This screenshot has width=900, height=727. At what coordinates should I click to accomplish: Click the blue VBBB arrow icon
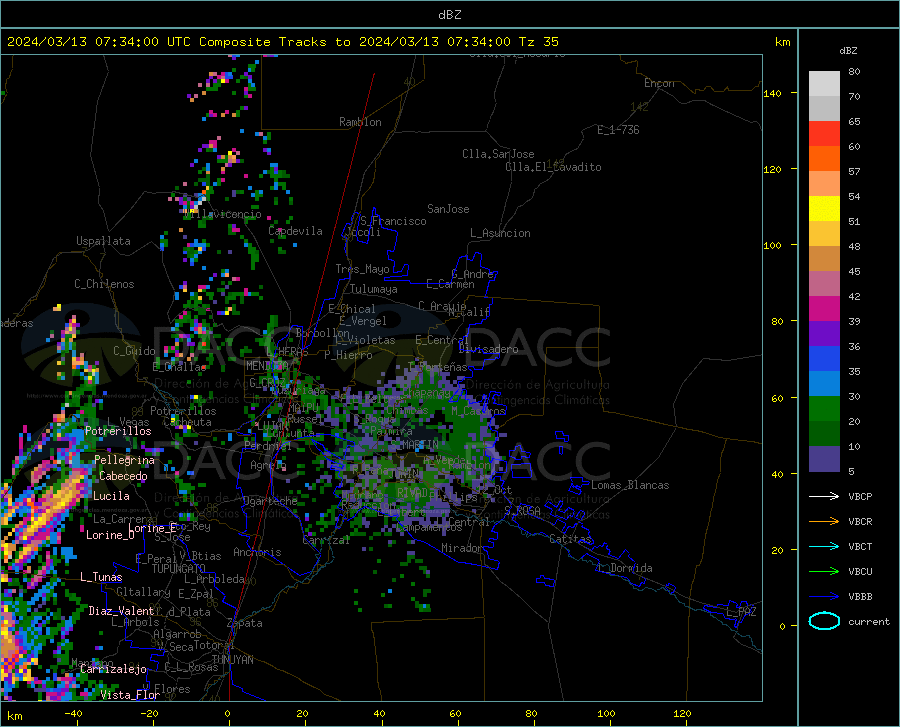click(824, 597)
